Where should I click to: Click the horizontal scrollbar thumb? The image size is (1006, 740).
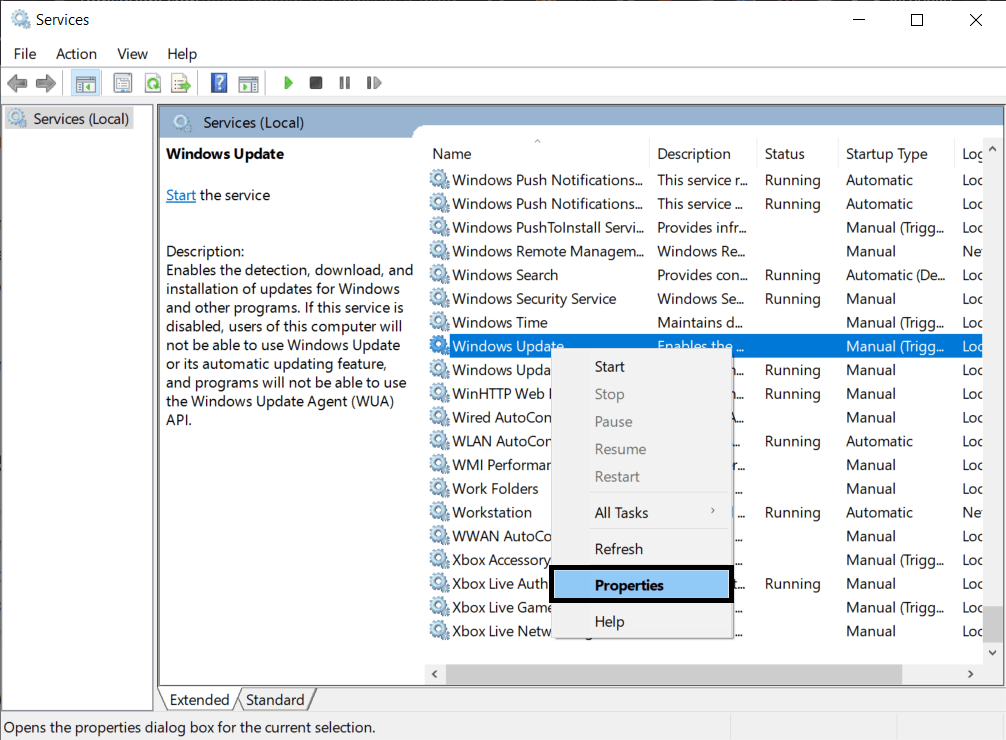tap(674, 674)
